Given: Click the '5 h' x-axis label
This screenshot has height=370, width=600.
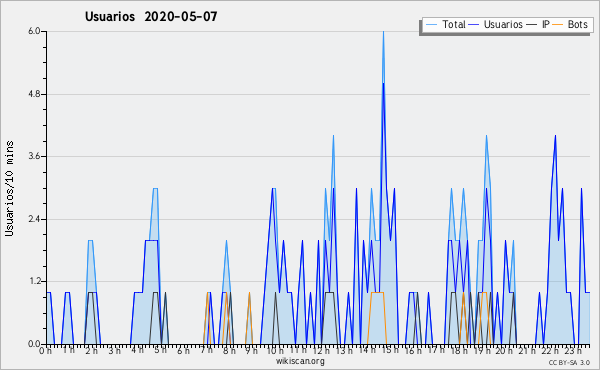Looking at the screenshot, I should 160,350.
